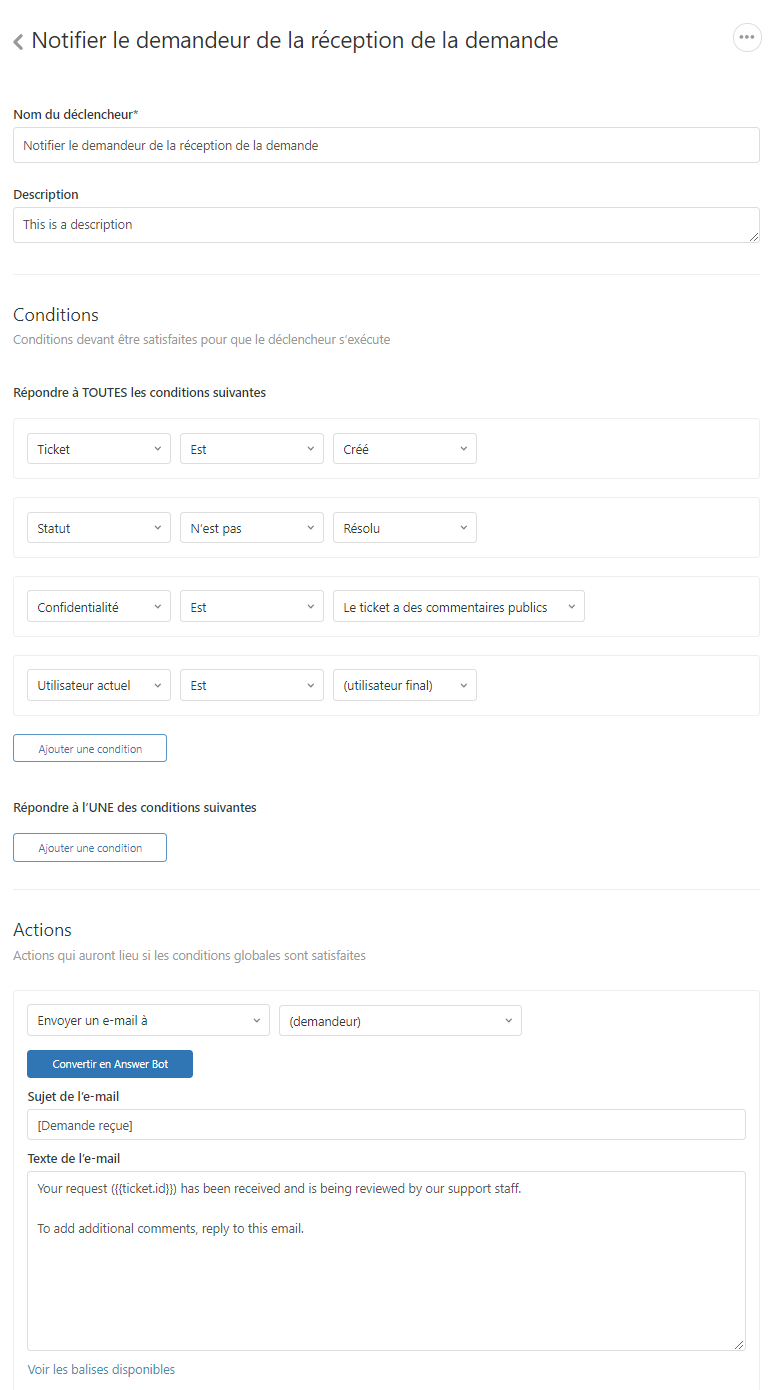The image size is (771, 1390).
Task: Change the N'est pas operator dropdown
Action: pos(251,528)
